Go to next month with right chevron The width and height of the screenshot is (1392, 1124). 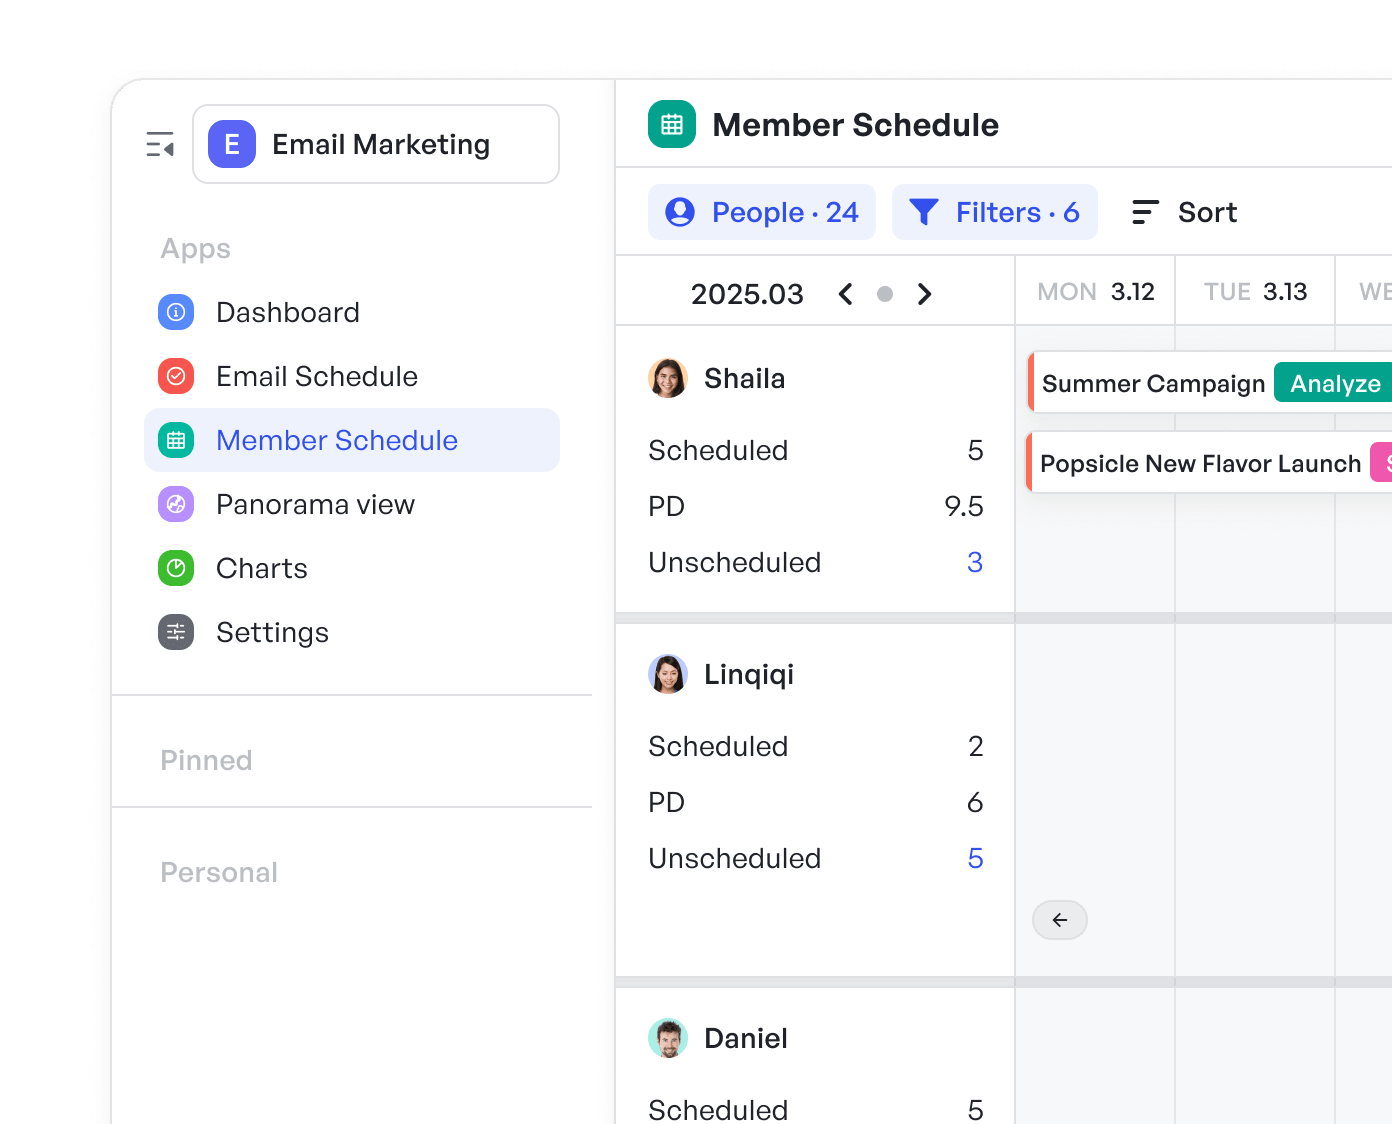tap(924, 294)
